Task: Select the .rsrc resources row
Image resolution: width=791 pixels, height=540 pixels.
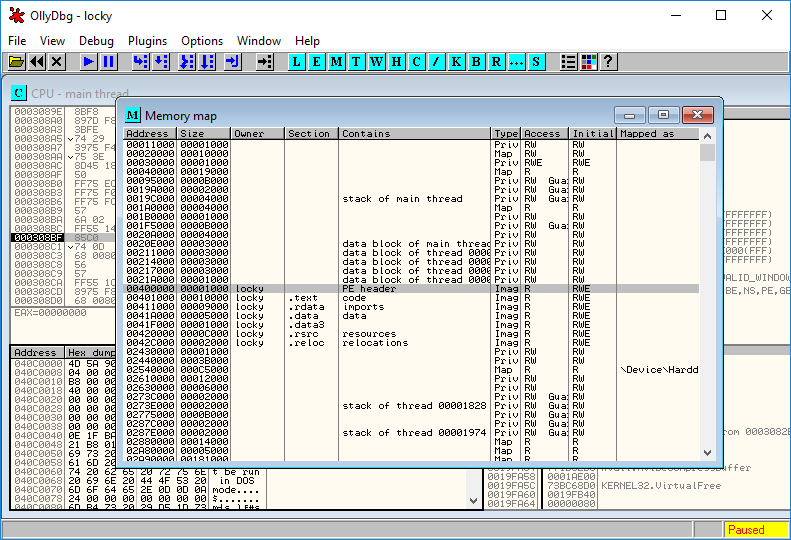Action: click(x=411, y=334)
